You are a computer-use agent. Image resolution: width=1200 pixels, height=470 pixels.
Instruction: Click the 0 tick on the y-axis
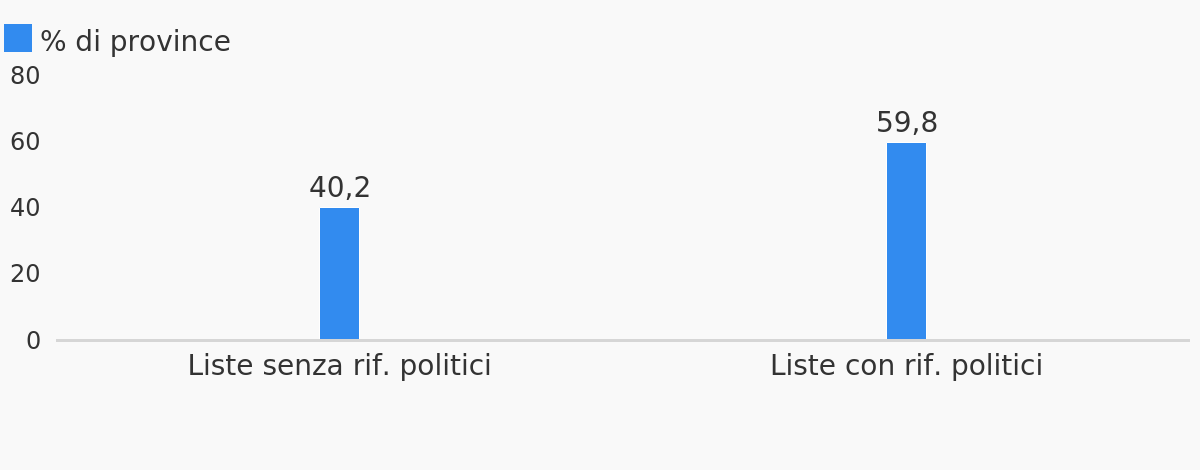pyautogui.click(x=34, y=341)
